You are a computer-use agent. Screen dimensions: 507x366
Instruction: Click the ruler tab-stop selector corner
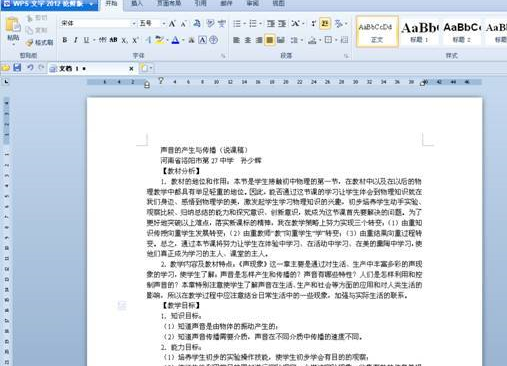[6, 82]
